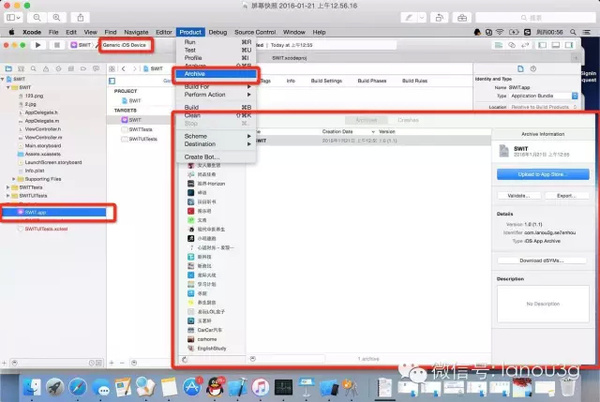
Task: Show the Quick Help inspector icon
Action: (533, 69)
